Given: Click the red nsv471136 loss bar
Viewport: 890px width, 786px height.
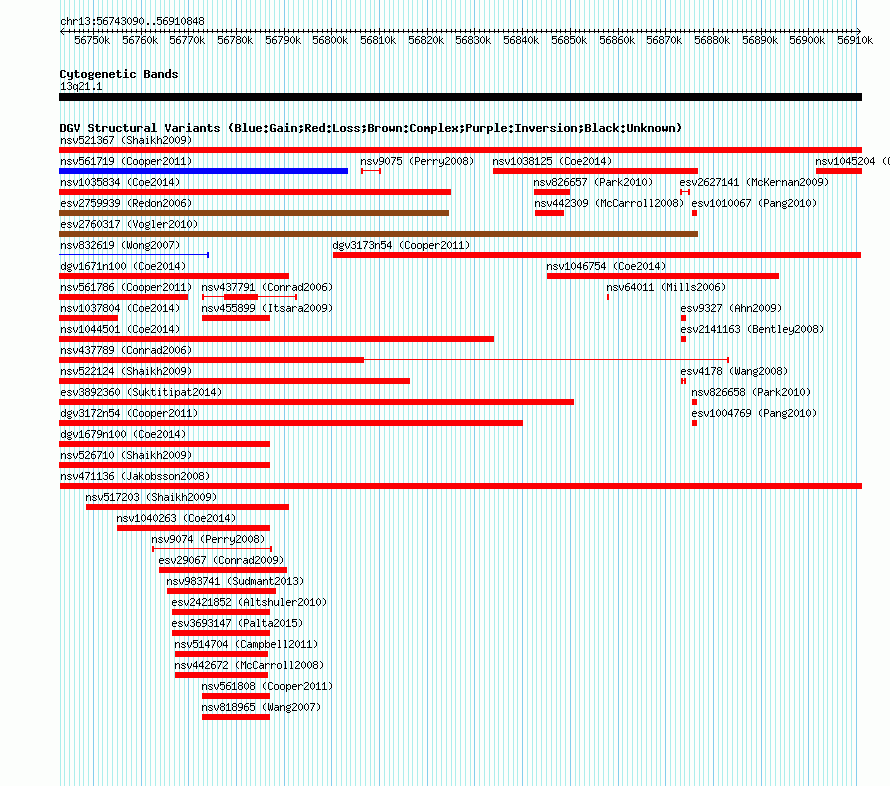Looking at the screenshot, I should coord(460,486).
